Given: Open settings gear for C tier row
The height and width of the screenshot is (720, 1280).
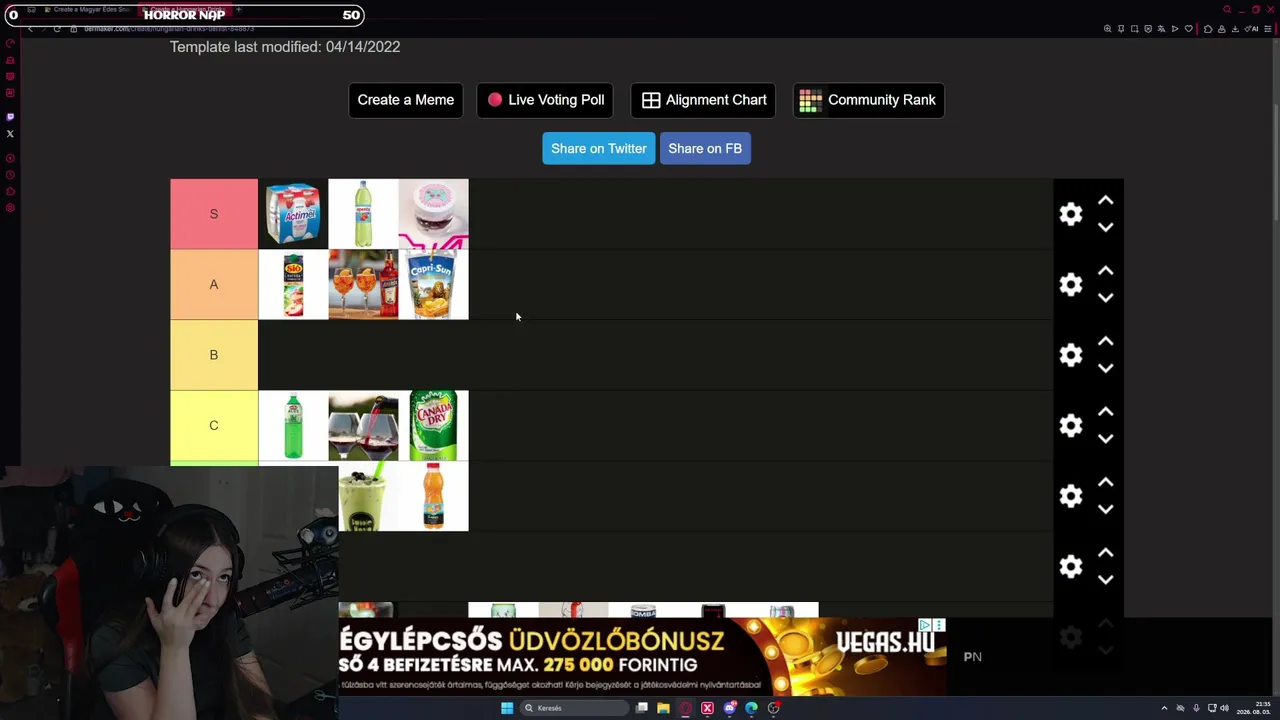Looking at the screenshot, I should coord(1071,426).
